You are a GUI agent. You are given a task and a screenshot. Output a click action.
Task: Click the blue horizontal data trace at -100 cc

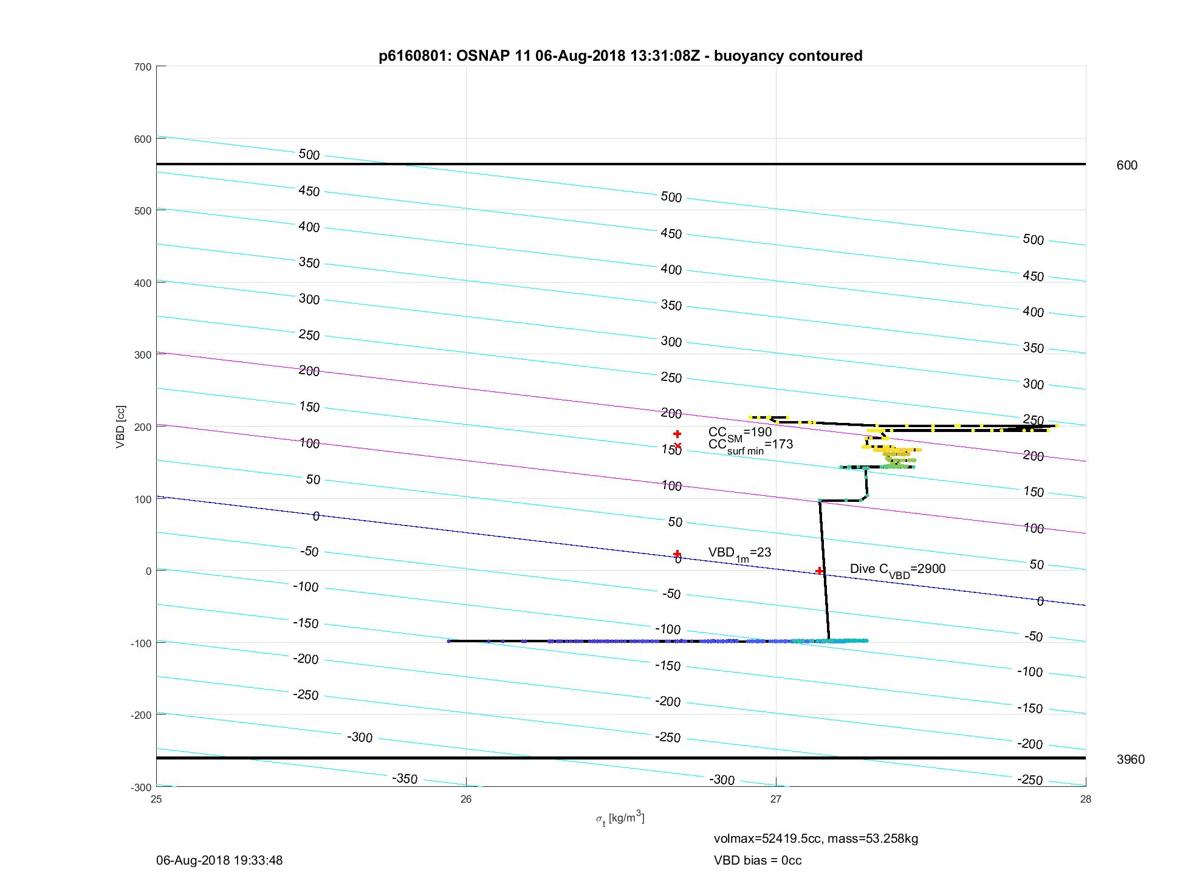(657, 640)
